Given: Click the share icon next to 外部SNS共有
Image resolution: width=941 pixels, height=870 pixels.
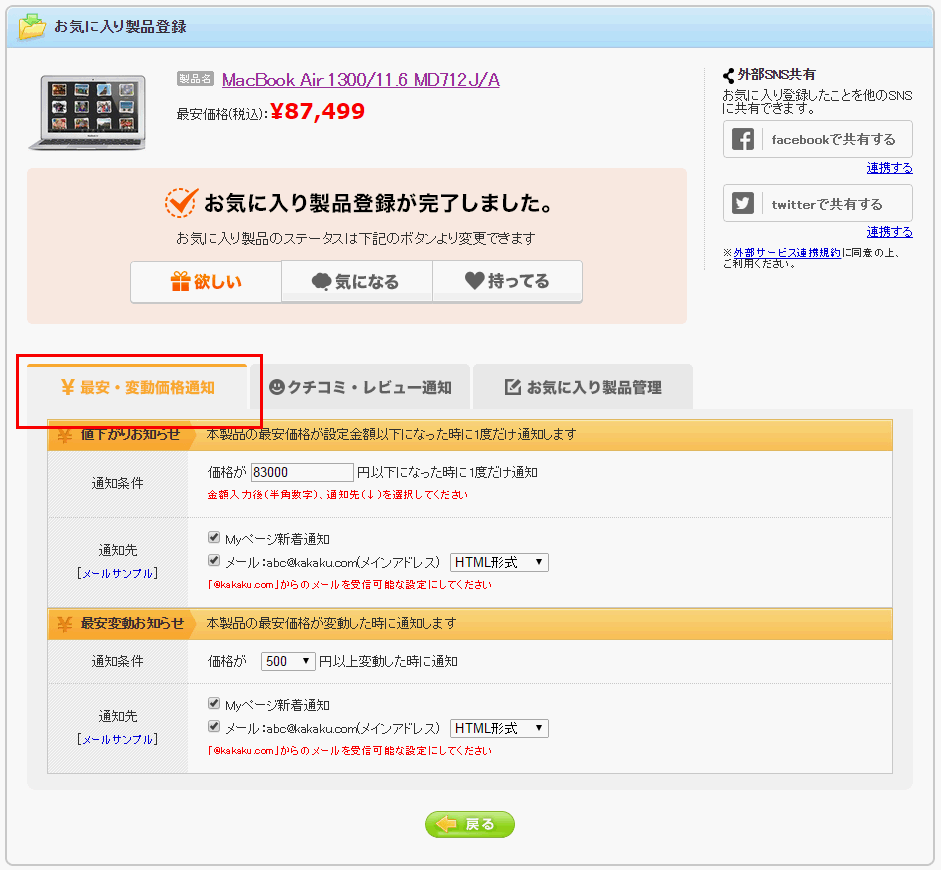Looking at the screenshot, I should (x=729, y=76).
